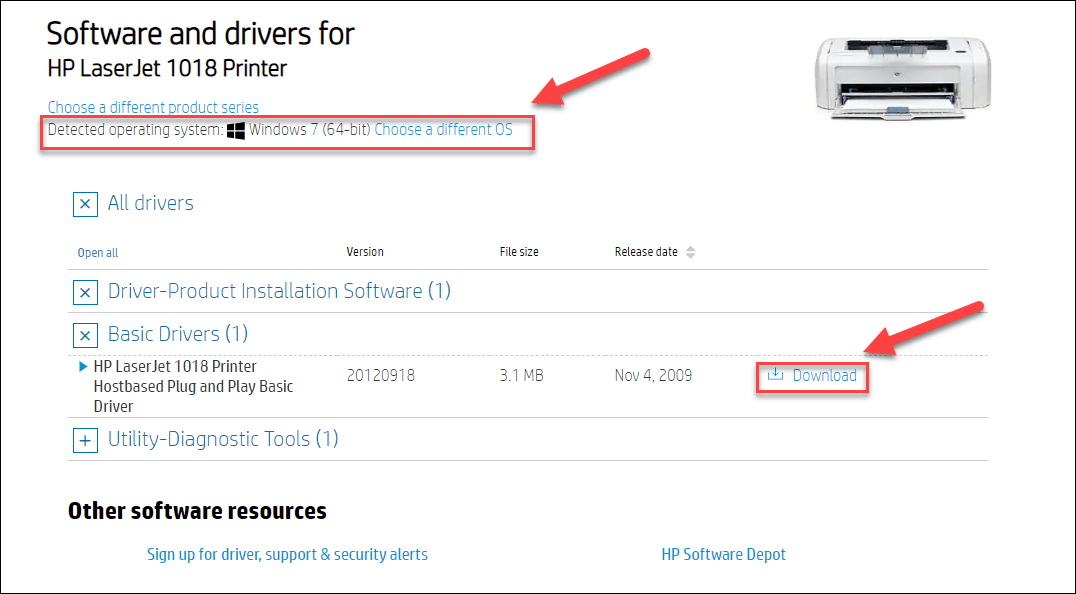Viewport: 1076px width, 594px height.
Task: Click the X icon beside Basic Drivers
Action: pyautogui.click(x=85, y=335)
